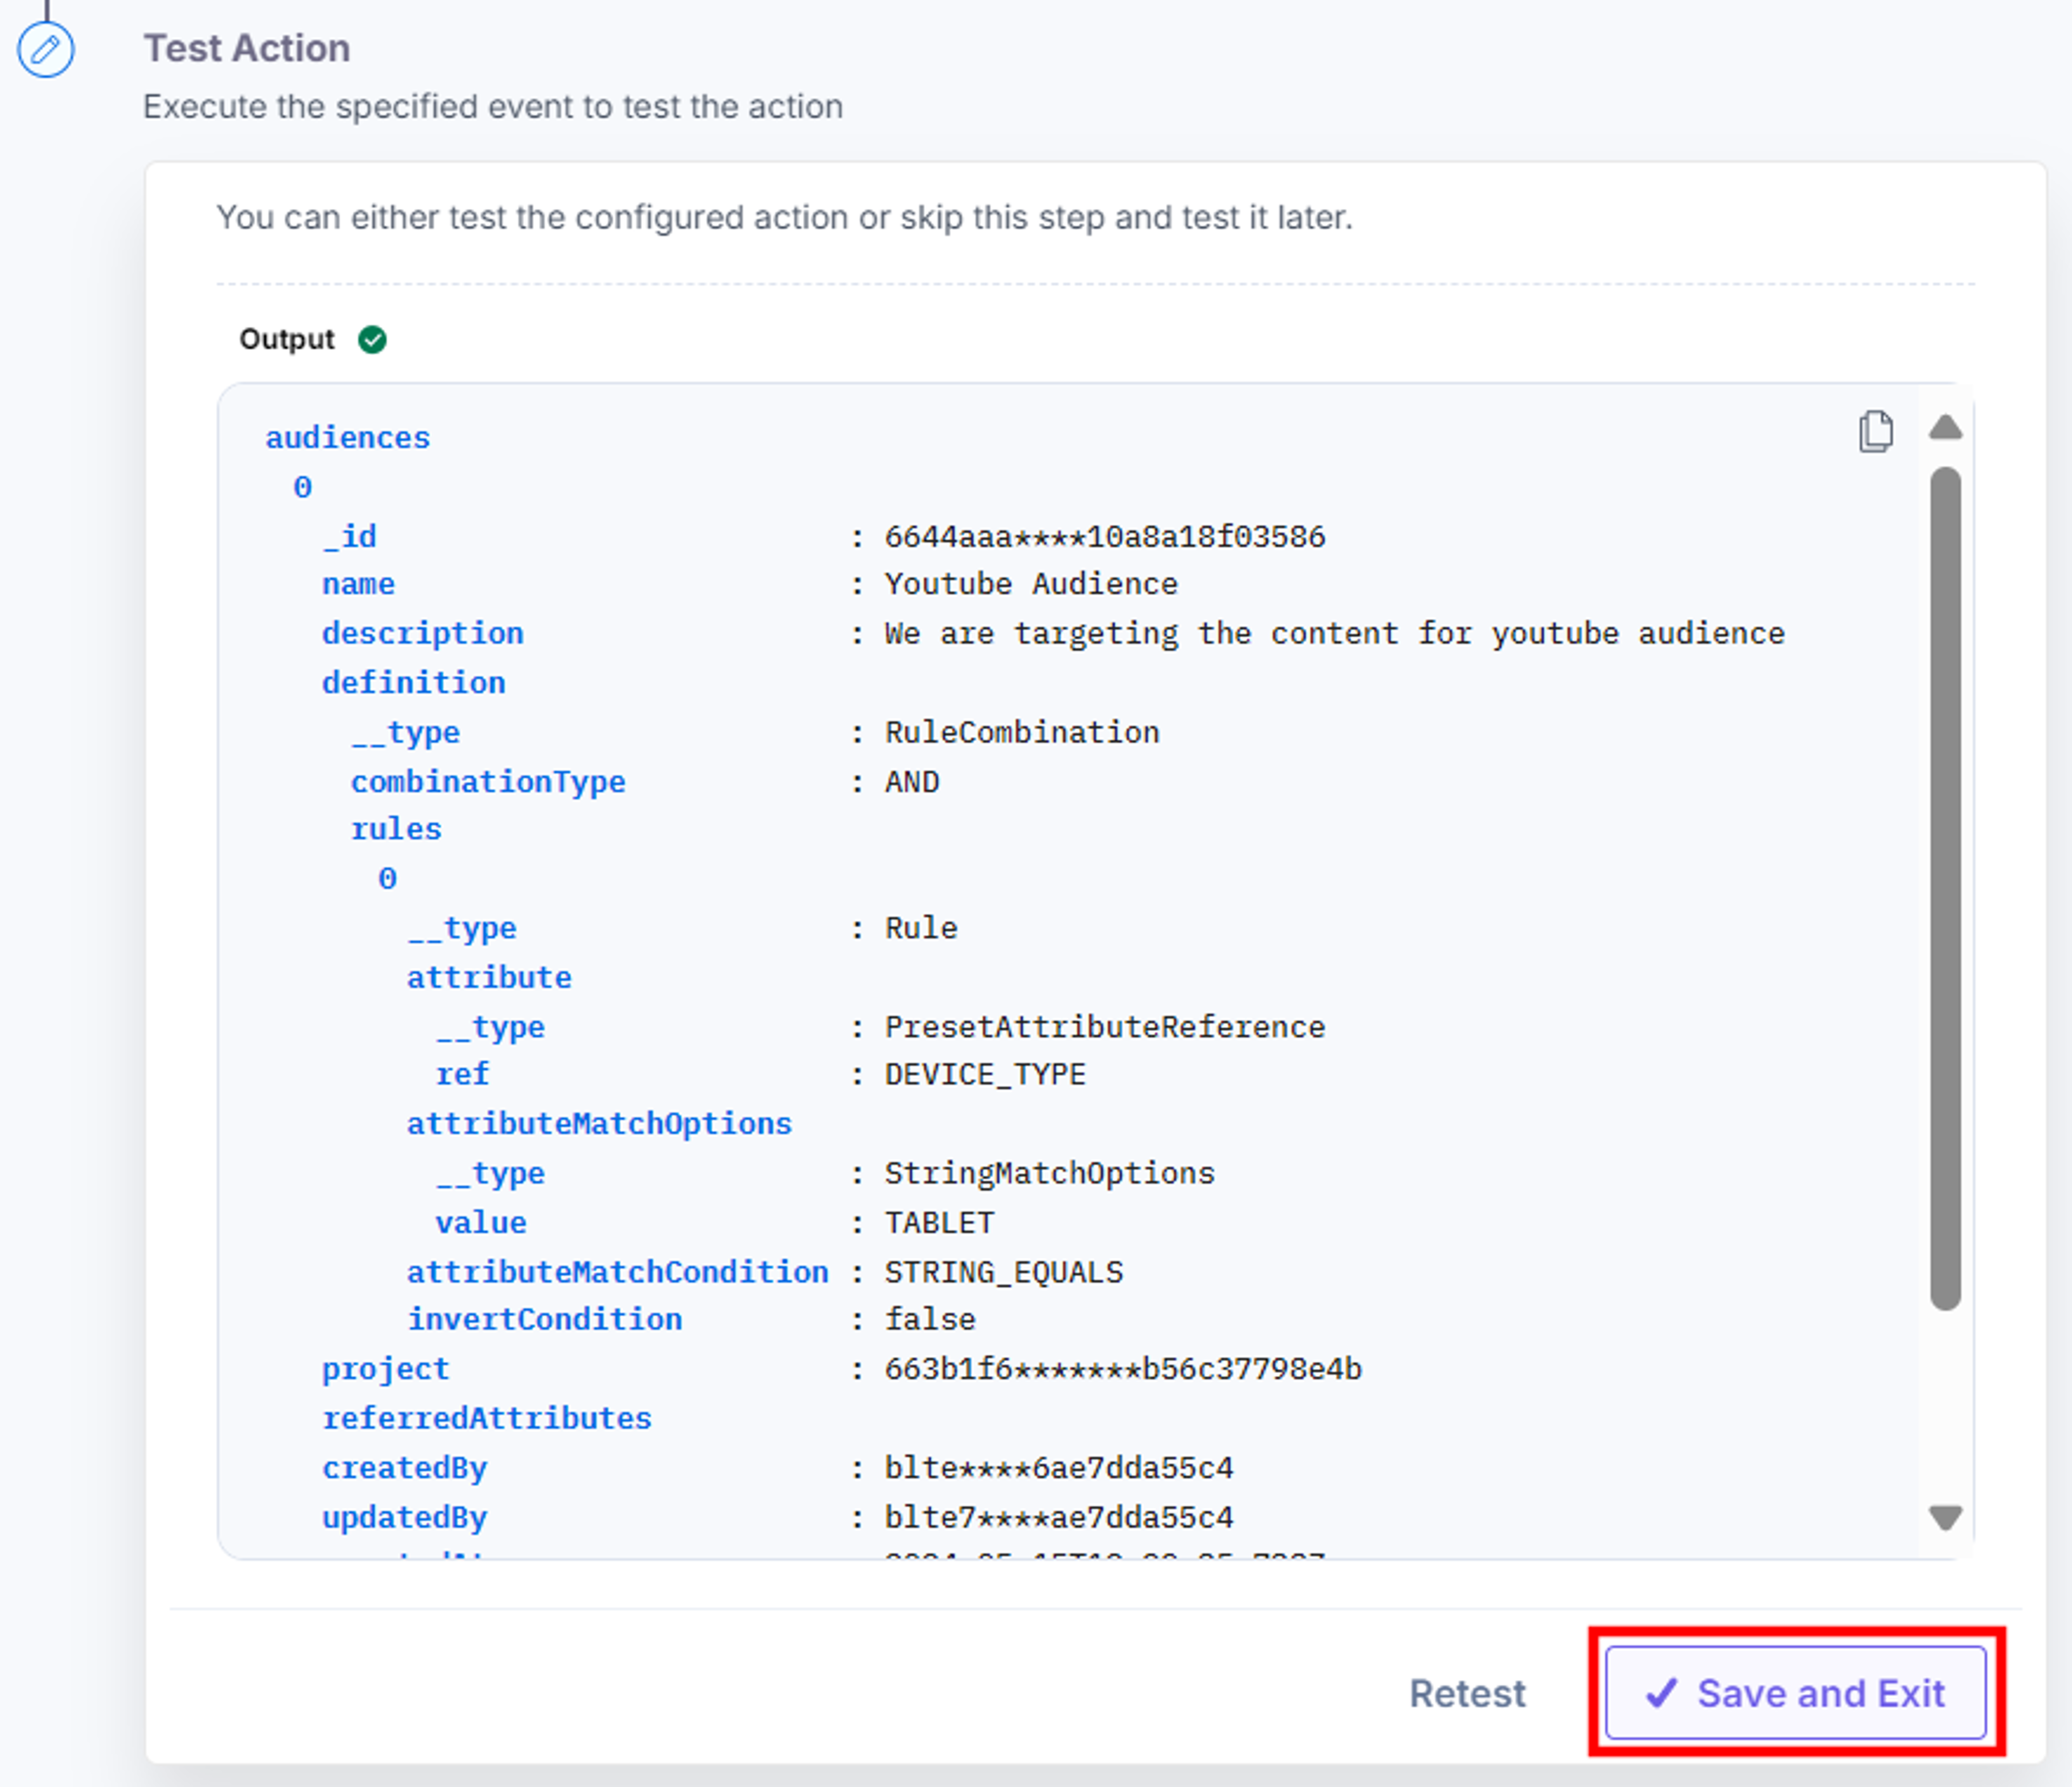2072x1787 pixels.
Task: Click the output panel's vertical scrollbar thumb
Action: coord(1945,888)
